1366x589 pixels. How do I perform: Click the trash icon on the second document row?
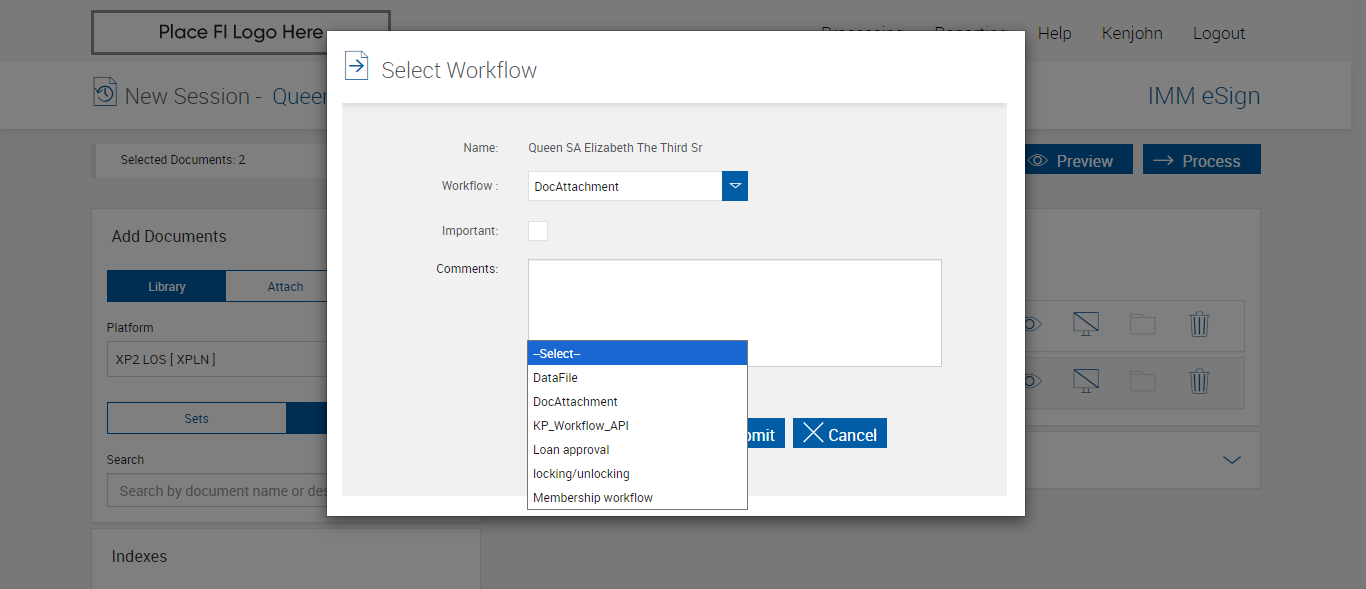click(1199, 381)
